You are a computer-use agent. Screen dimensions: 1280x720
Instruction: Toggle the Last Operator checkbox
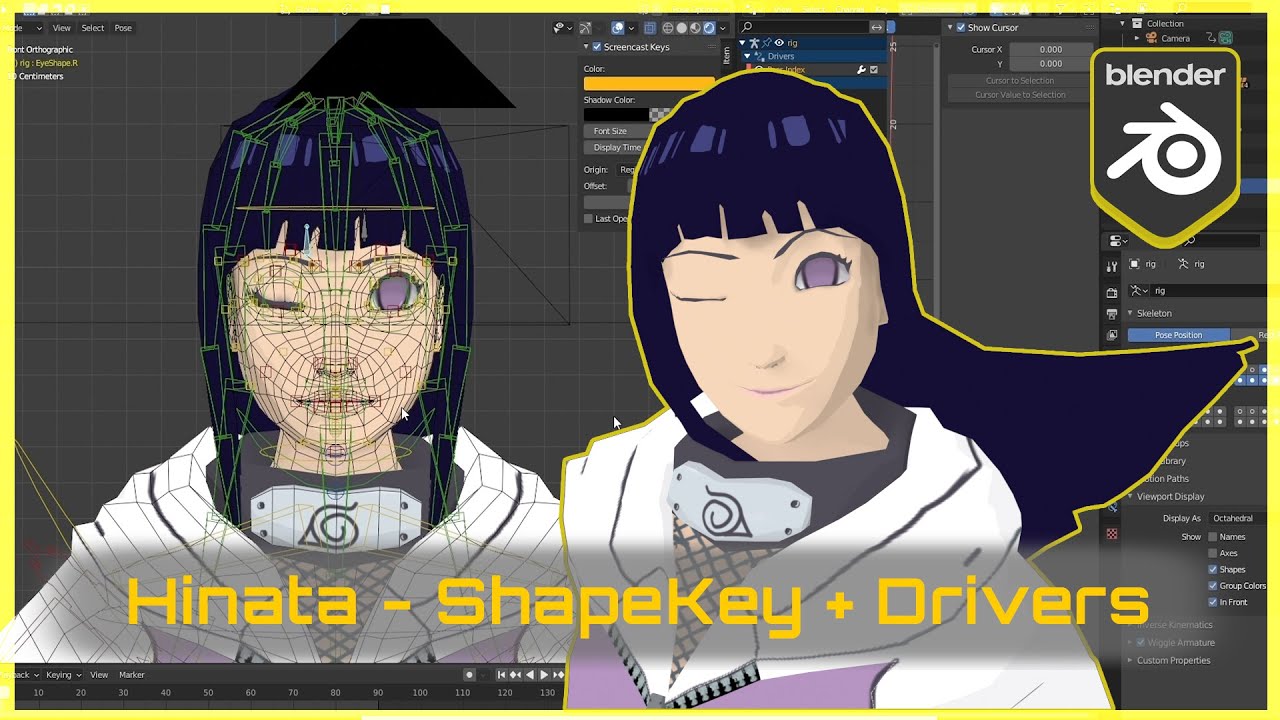tap(588, 219)
